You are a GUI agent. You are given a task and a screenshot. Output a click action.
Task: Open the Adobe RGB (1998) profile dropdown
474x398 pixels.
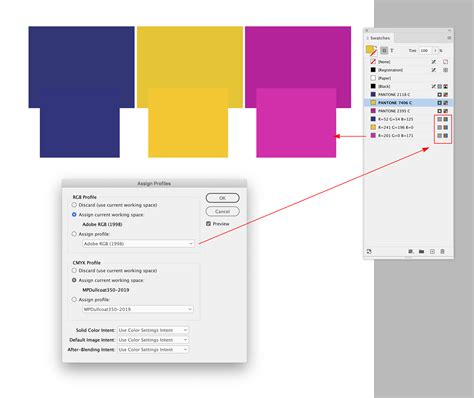[x=138, y=244]
